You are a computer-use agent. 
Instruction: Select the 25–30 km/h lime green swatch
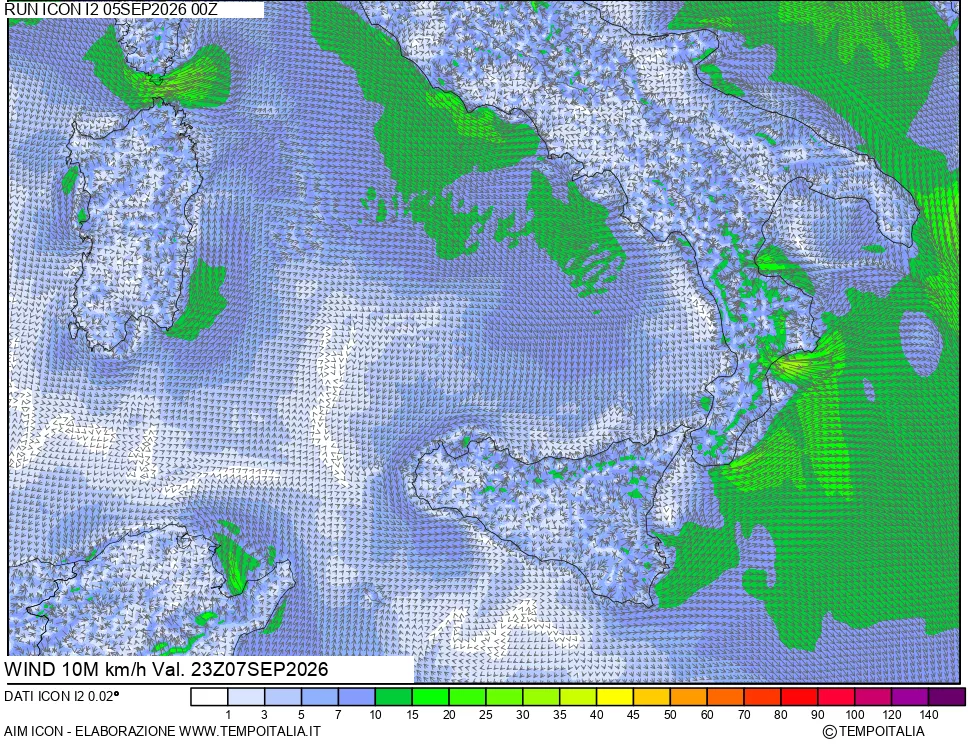click(504, 697)
